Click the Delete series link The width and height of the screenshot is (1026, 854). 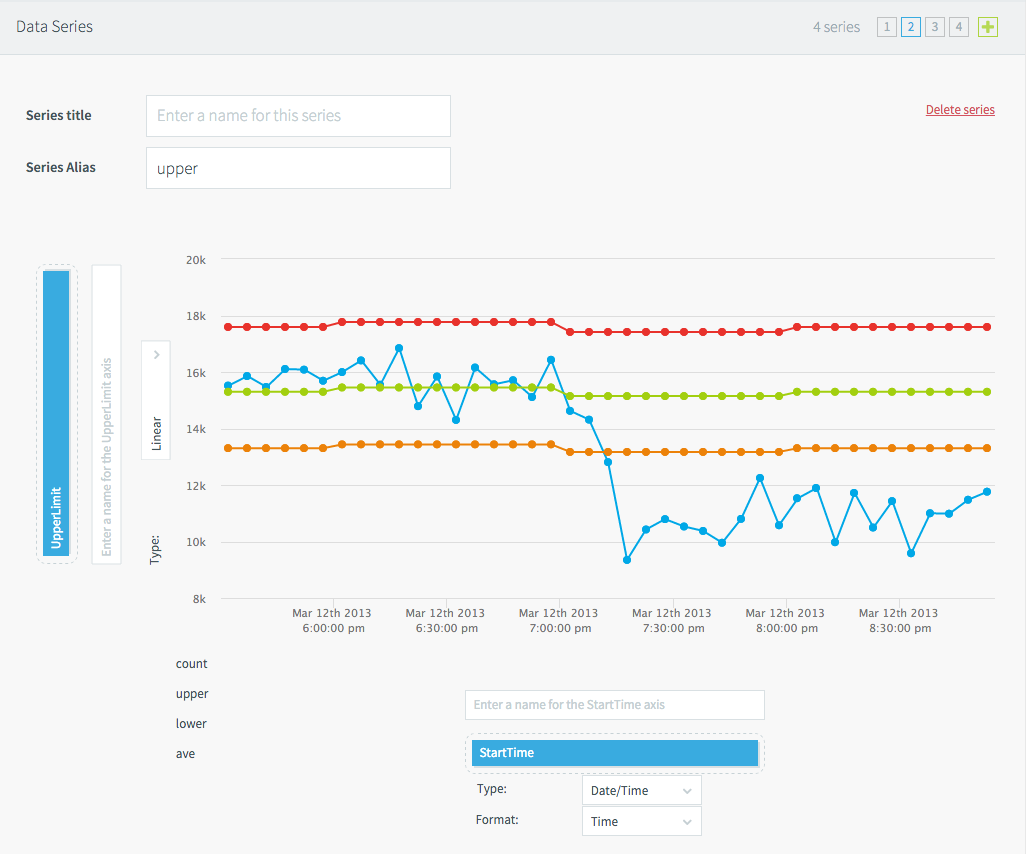[959, 110]
